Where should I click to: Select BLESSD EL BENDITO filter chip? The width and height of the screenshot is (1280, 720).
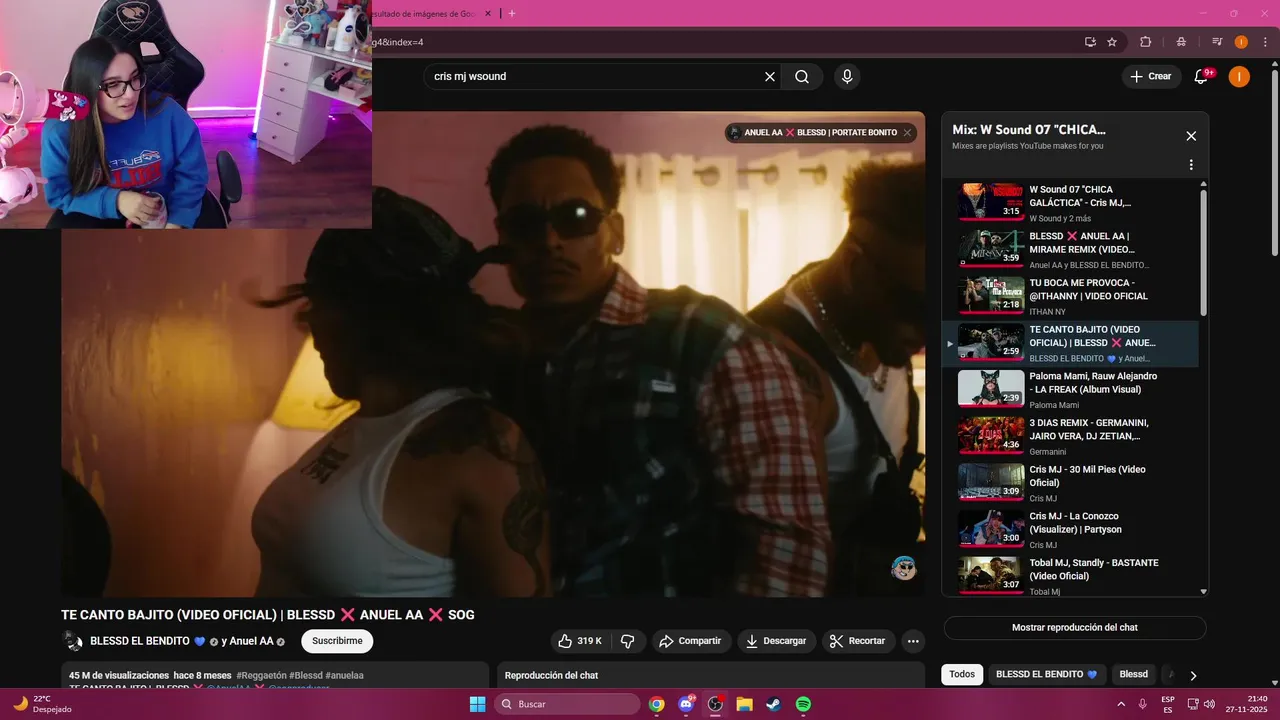pyautogui.click(x=1046, y=674)
